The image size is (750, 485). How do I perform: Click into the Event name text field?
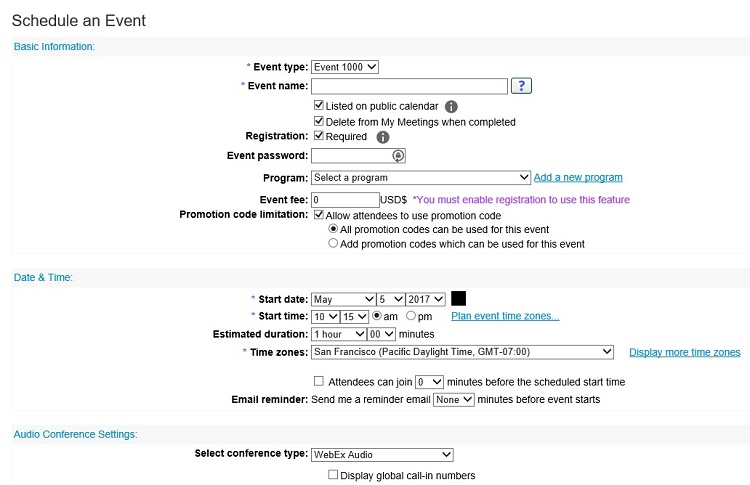pyautogui.click(x=409, y=86)
